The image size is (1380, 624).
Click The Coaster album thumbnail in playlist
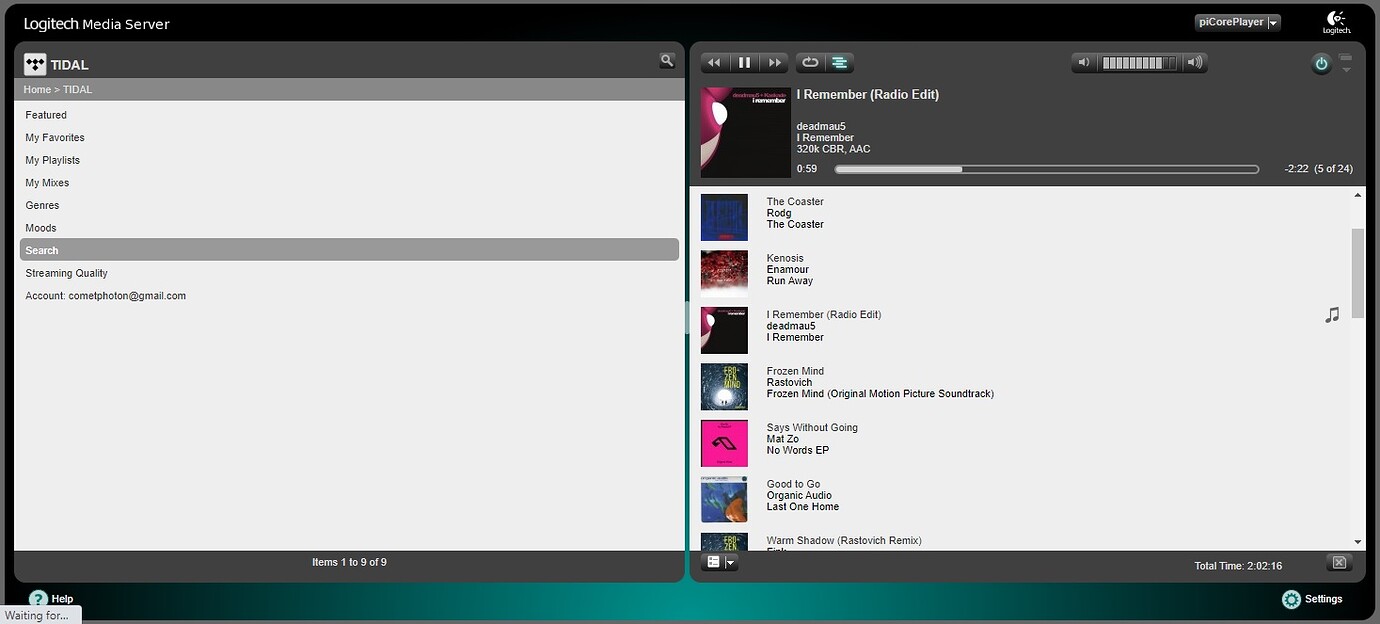tap(724, 217)
